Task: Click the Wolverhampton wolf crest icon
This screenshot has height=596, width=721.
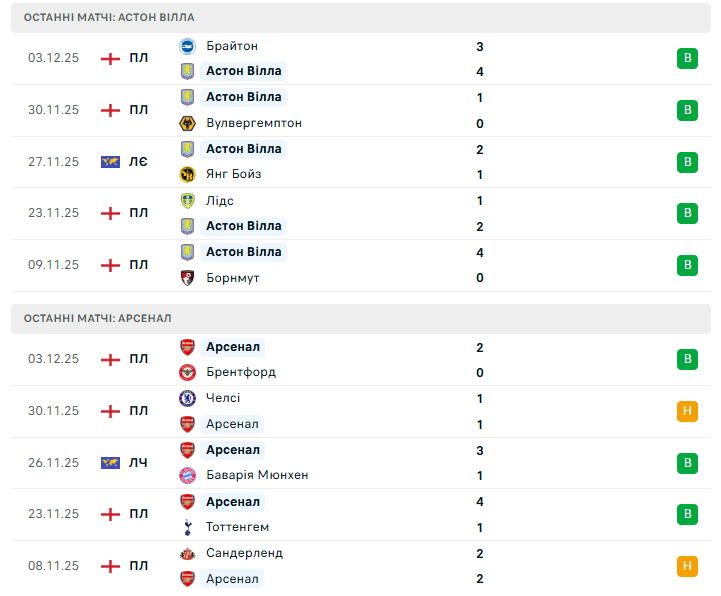Action: click(187, 123)
